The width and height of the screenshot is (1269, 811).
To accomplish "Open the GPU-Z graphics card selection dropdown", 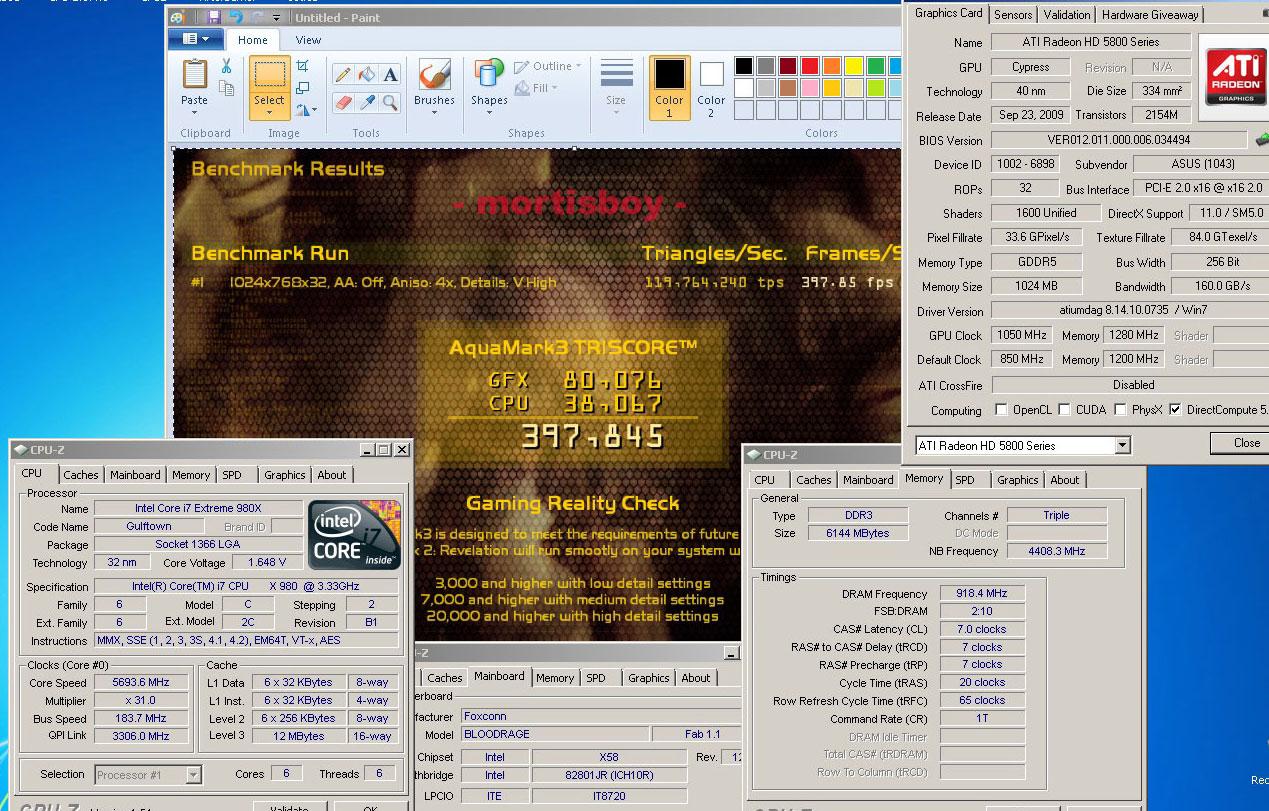I will pos(1122,445).
